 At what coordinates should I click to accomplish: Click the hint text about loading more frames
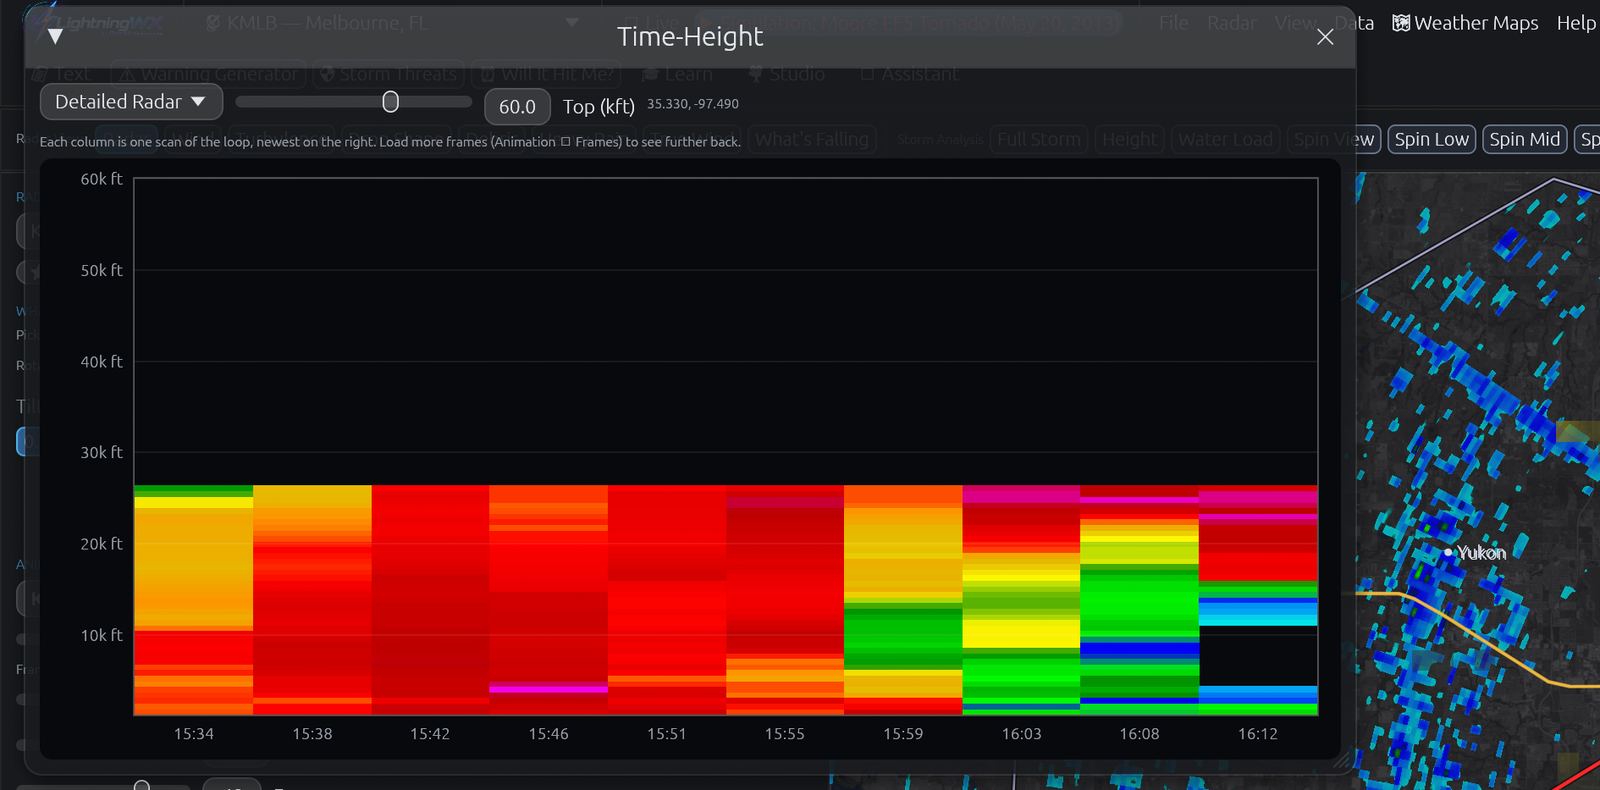[x=390, y=142]
